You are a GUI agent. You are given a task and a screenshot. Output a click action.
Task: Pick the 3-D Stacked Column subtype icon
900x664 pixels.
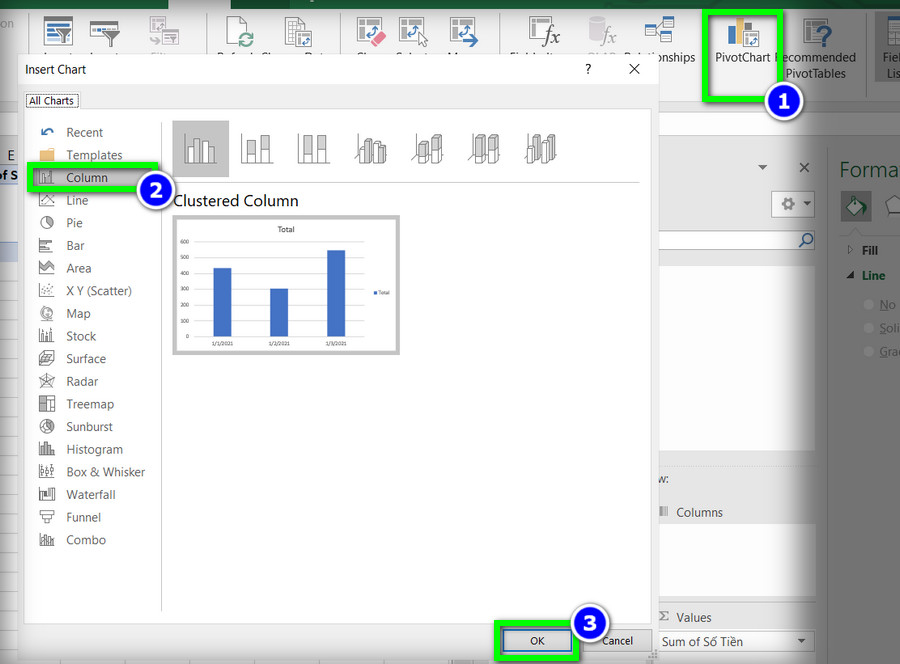tap(427, 149)
